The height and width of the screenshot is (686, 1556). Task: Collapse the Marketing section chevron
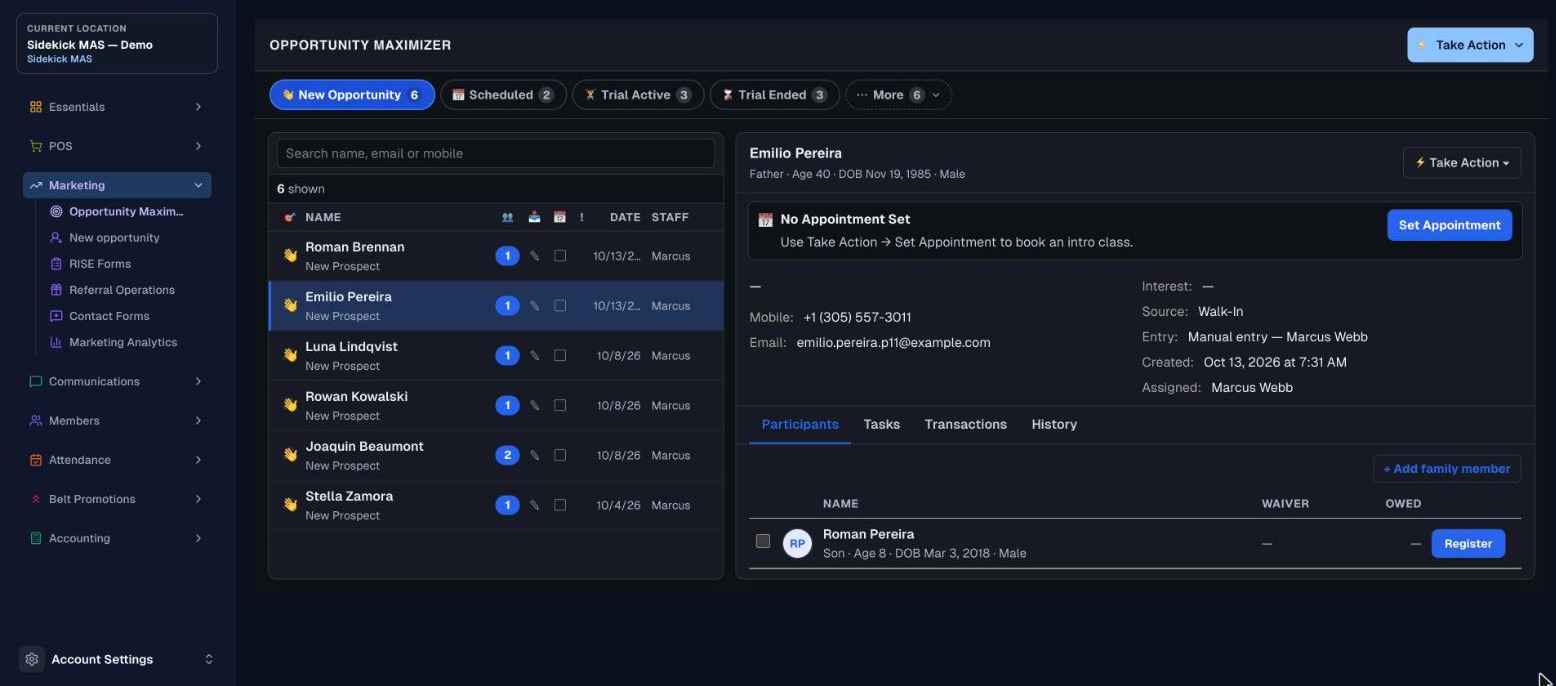coord(198,185)
